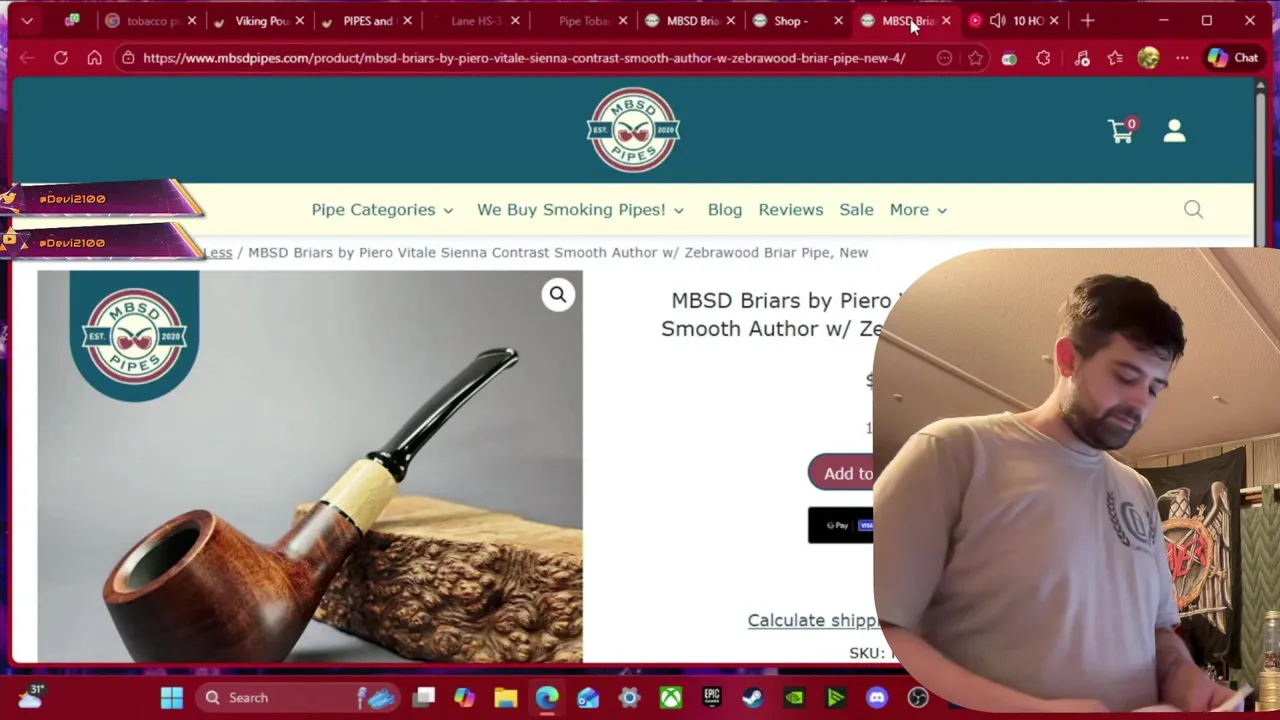Click the website address bar
1280x720 pixels.
[x=524, y=58]
